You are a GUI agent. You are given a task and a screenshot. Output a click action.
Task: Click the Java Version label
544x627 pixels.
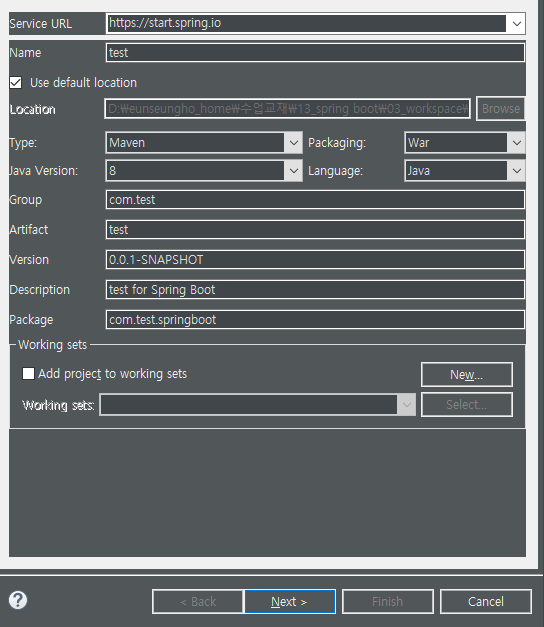click(43, 171)
